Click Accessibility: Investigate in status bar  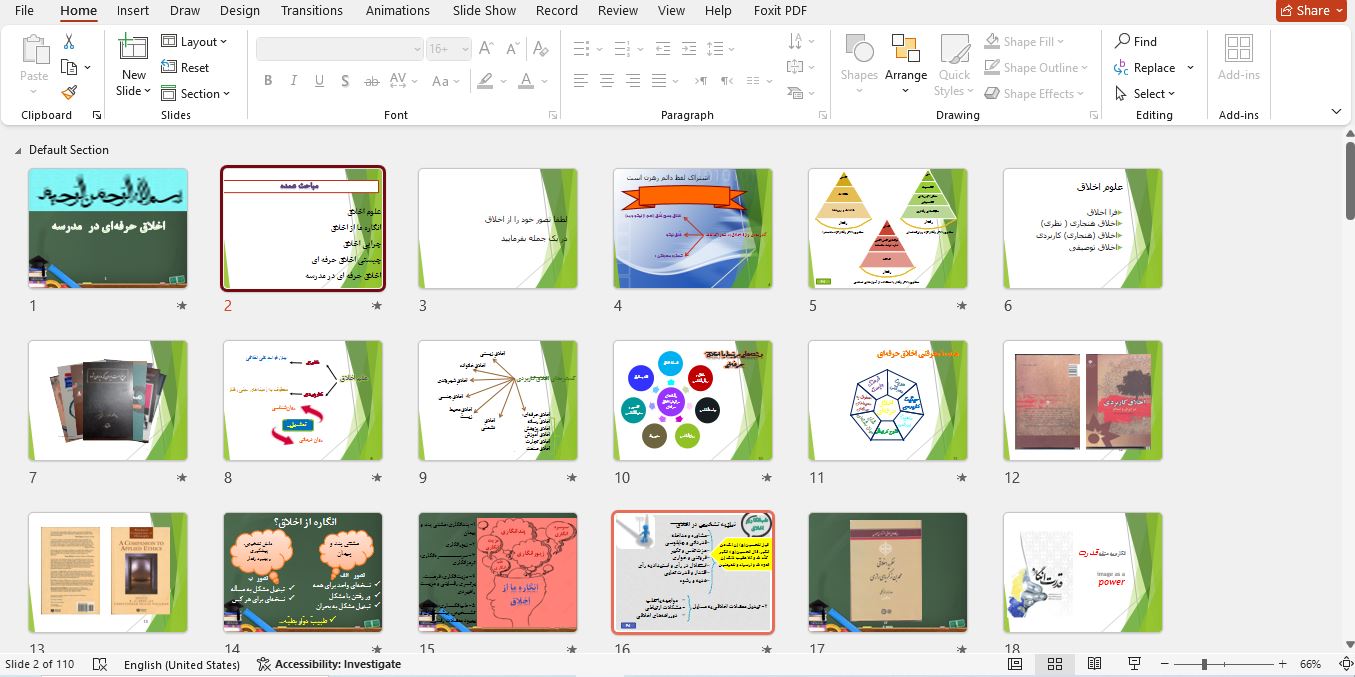coord(329,664)
